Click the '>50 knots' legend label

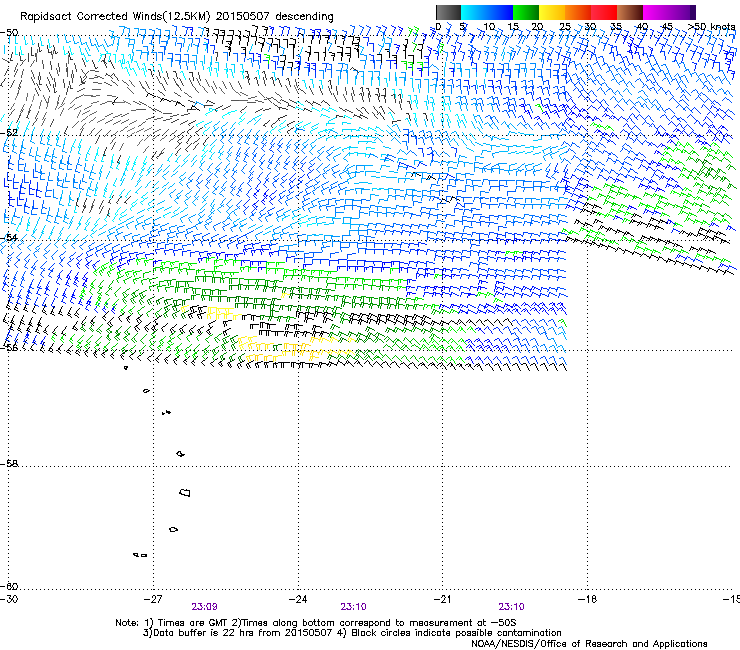[712, 27]
